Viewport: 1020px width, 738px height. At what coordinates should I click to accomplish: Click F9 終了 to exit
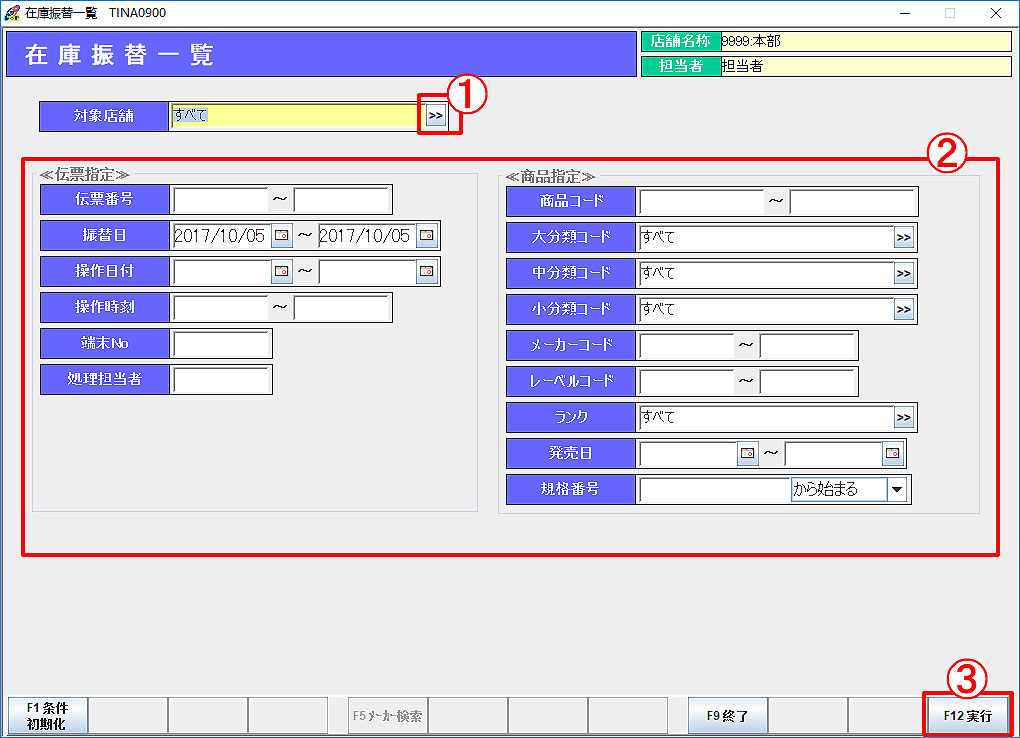tap(728, 715)
